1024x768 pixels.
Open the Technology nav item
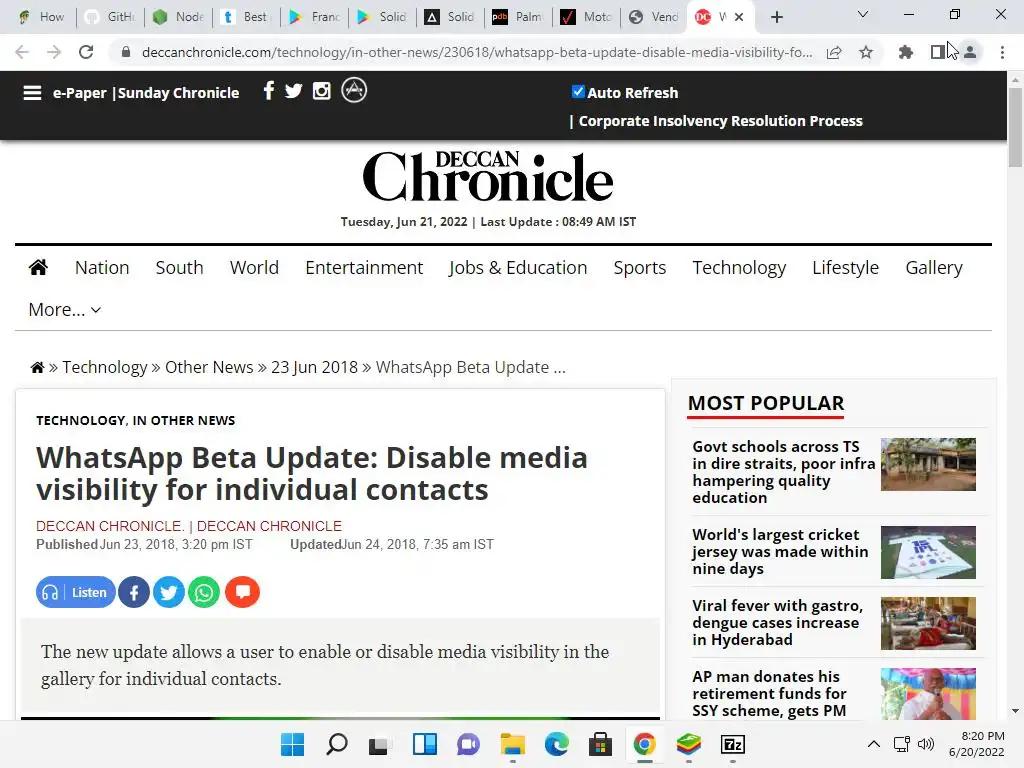tap(739, 268)
